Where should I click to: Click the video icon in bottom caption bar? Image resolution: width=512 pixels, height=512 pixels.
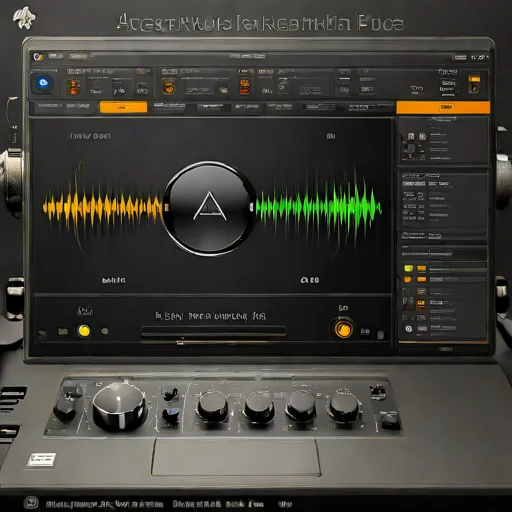[32, 502]
